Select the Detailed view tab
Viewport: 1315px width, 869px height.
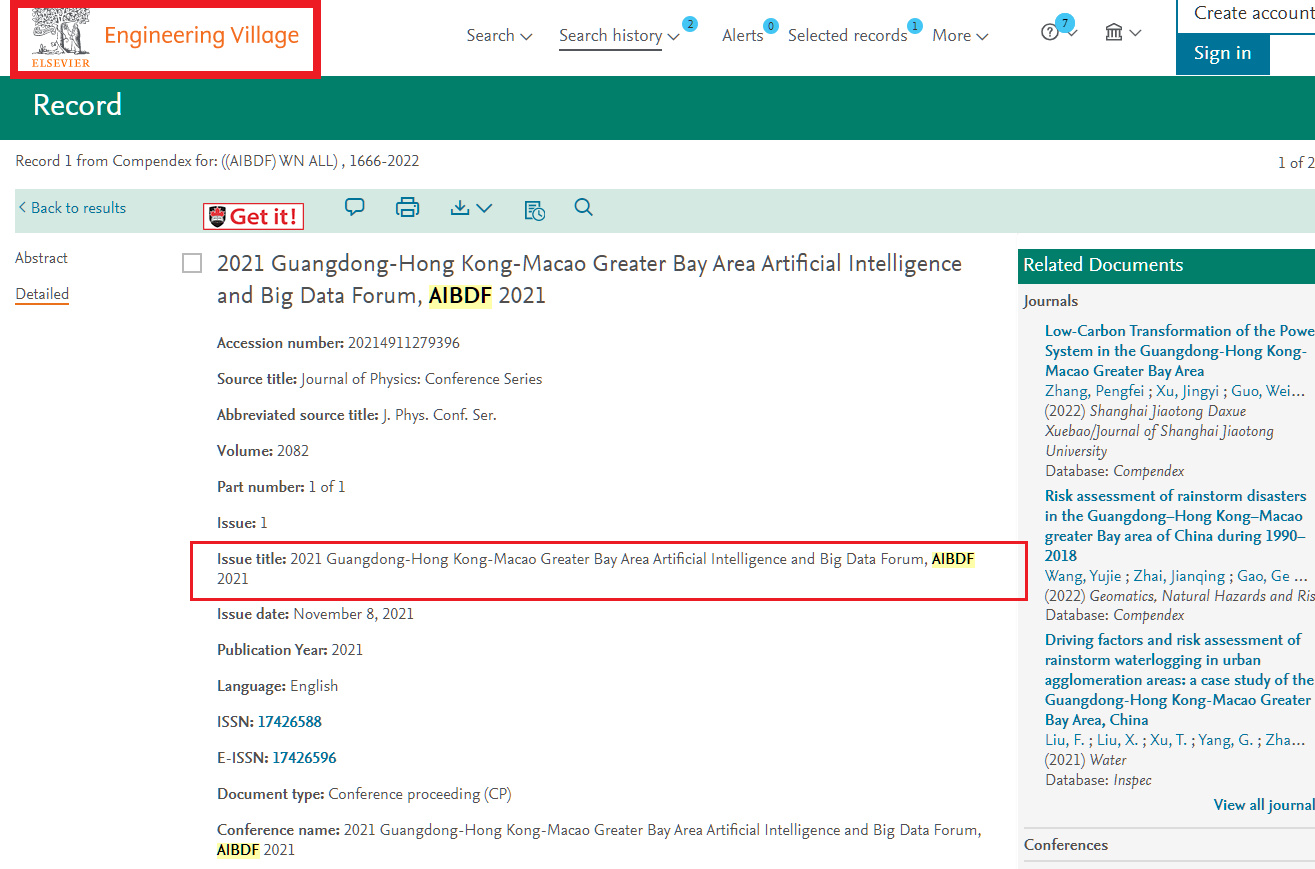click(42, 294)
